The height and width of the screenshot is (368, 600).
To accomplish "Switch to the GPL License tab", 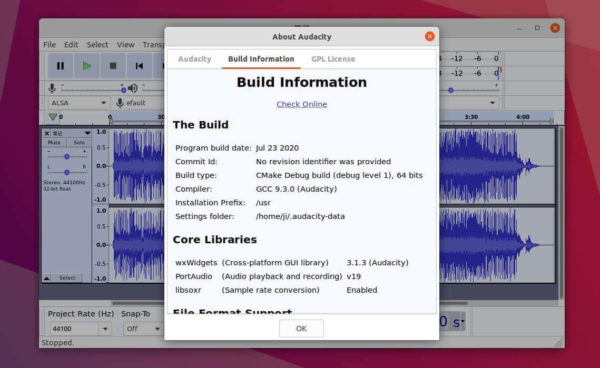I will point(333,59).
